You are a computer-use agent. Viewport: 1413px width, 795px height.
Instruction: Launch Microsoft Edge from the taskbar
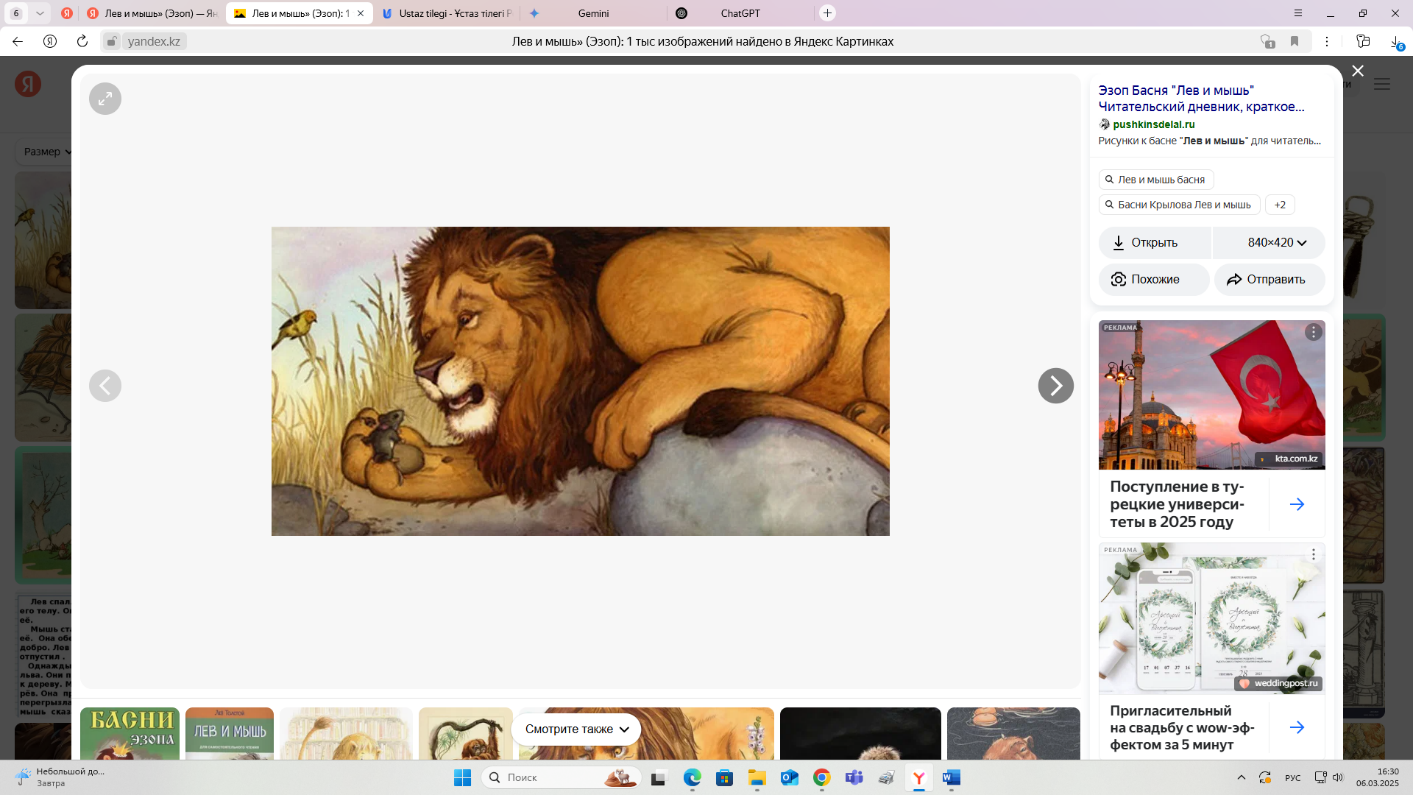(x=692, y=777)
